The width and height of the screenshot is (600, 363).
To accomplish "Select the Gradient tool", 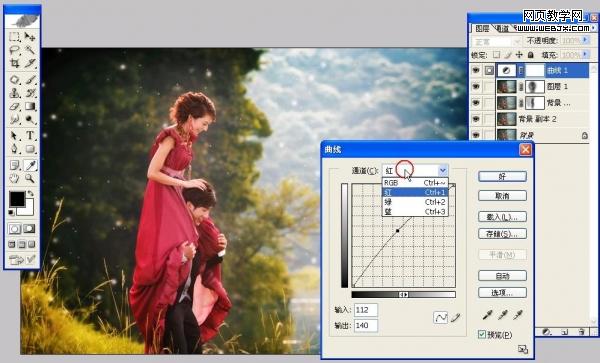I will point(30,106).
